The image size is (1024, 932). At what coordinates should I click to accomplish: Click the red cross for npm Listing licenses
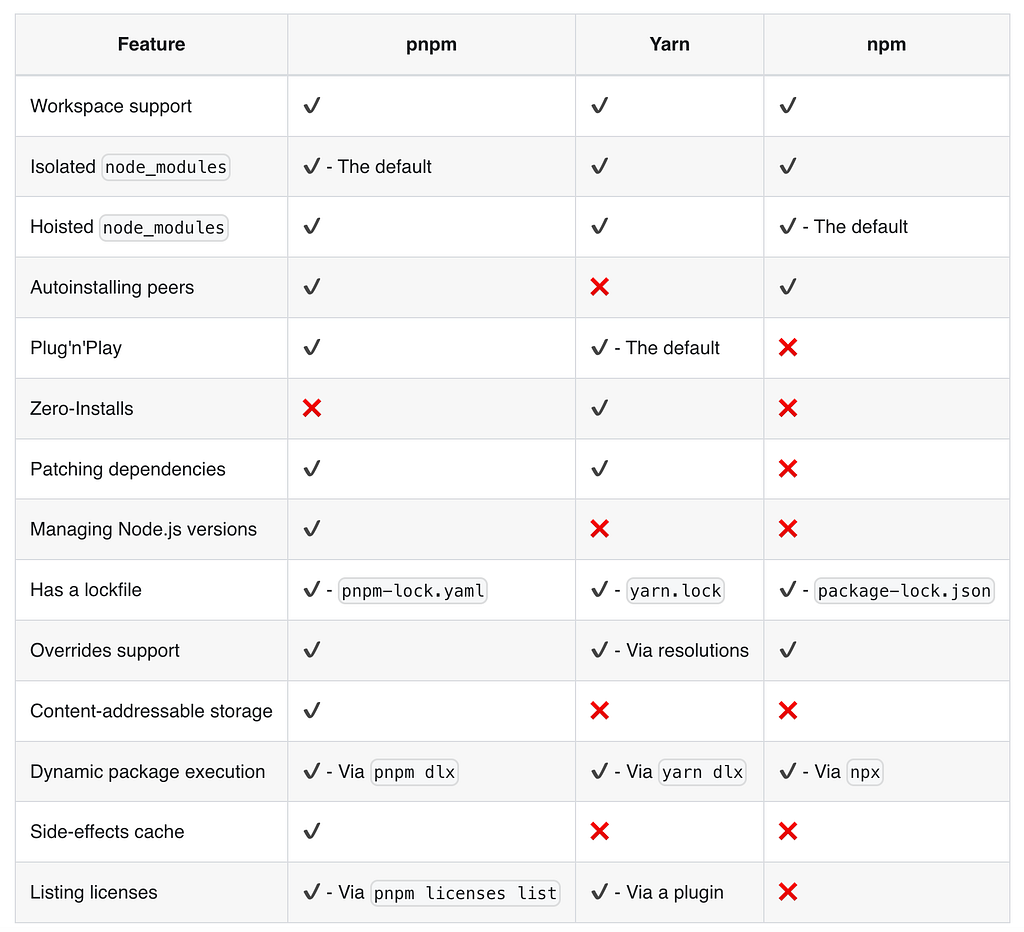(x=788, y=892)
